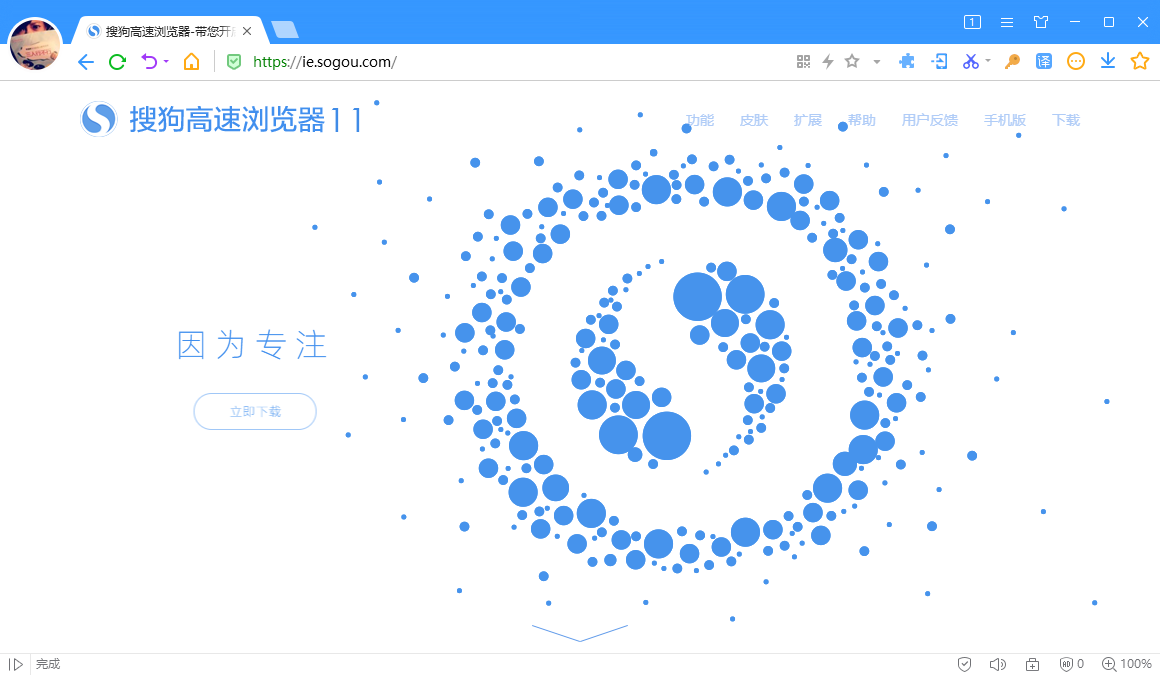Screen dimensions: 1160x675
Task: Open the orange chat bubble icon
Action: tap(1076, 61)
